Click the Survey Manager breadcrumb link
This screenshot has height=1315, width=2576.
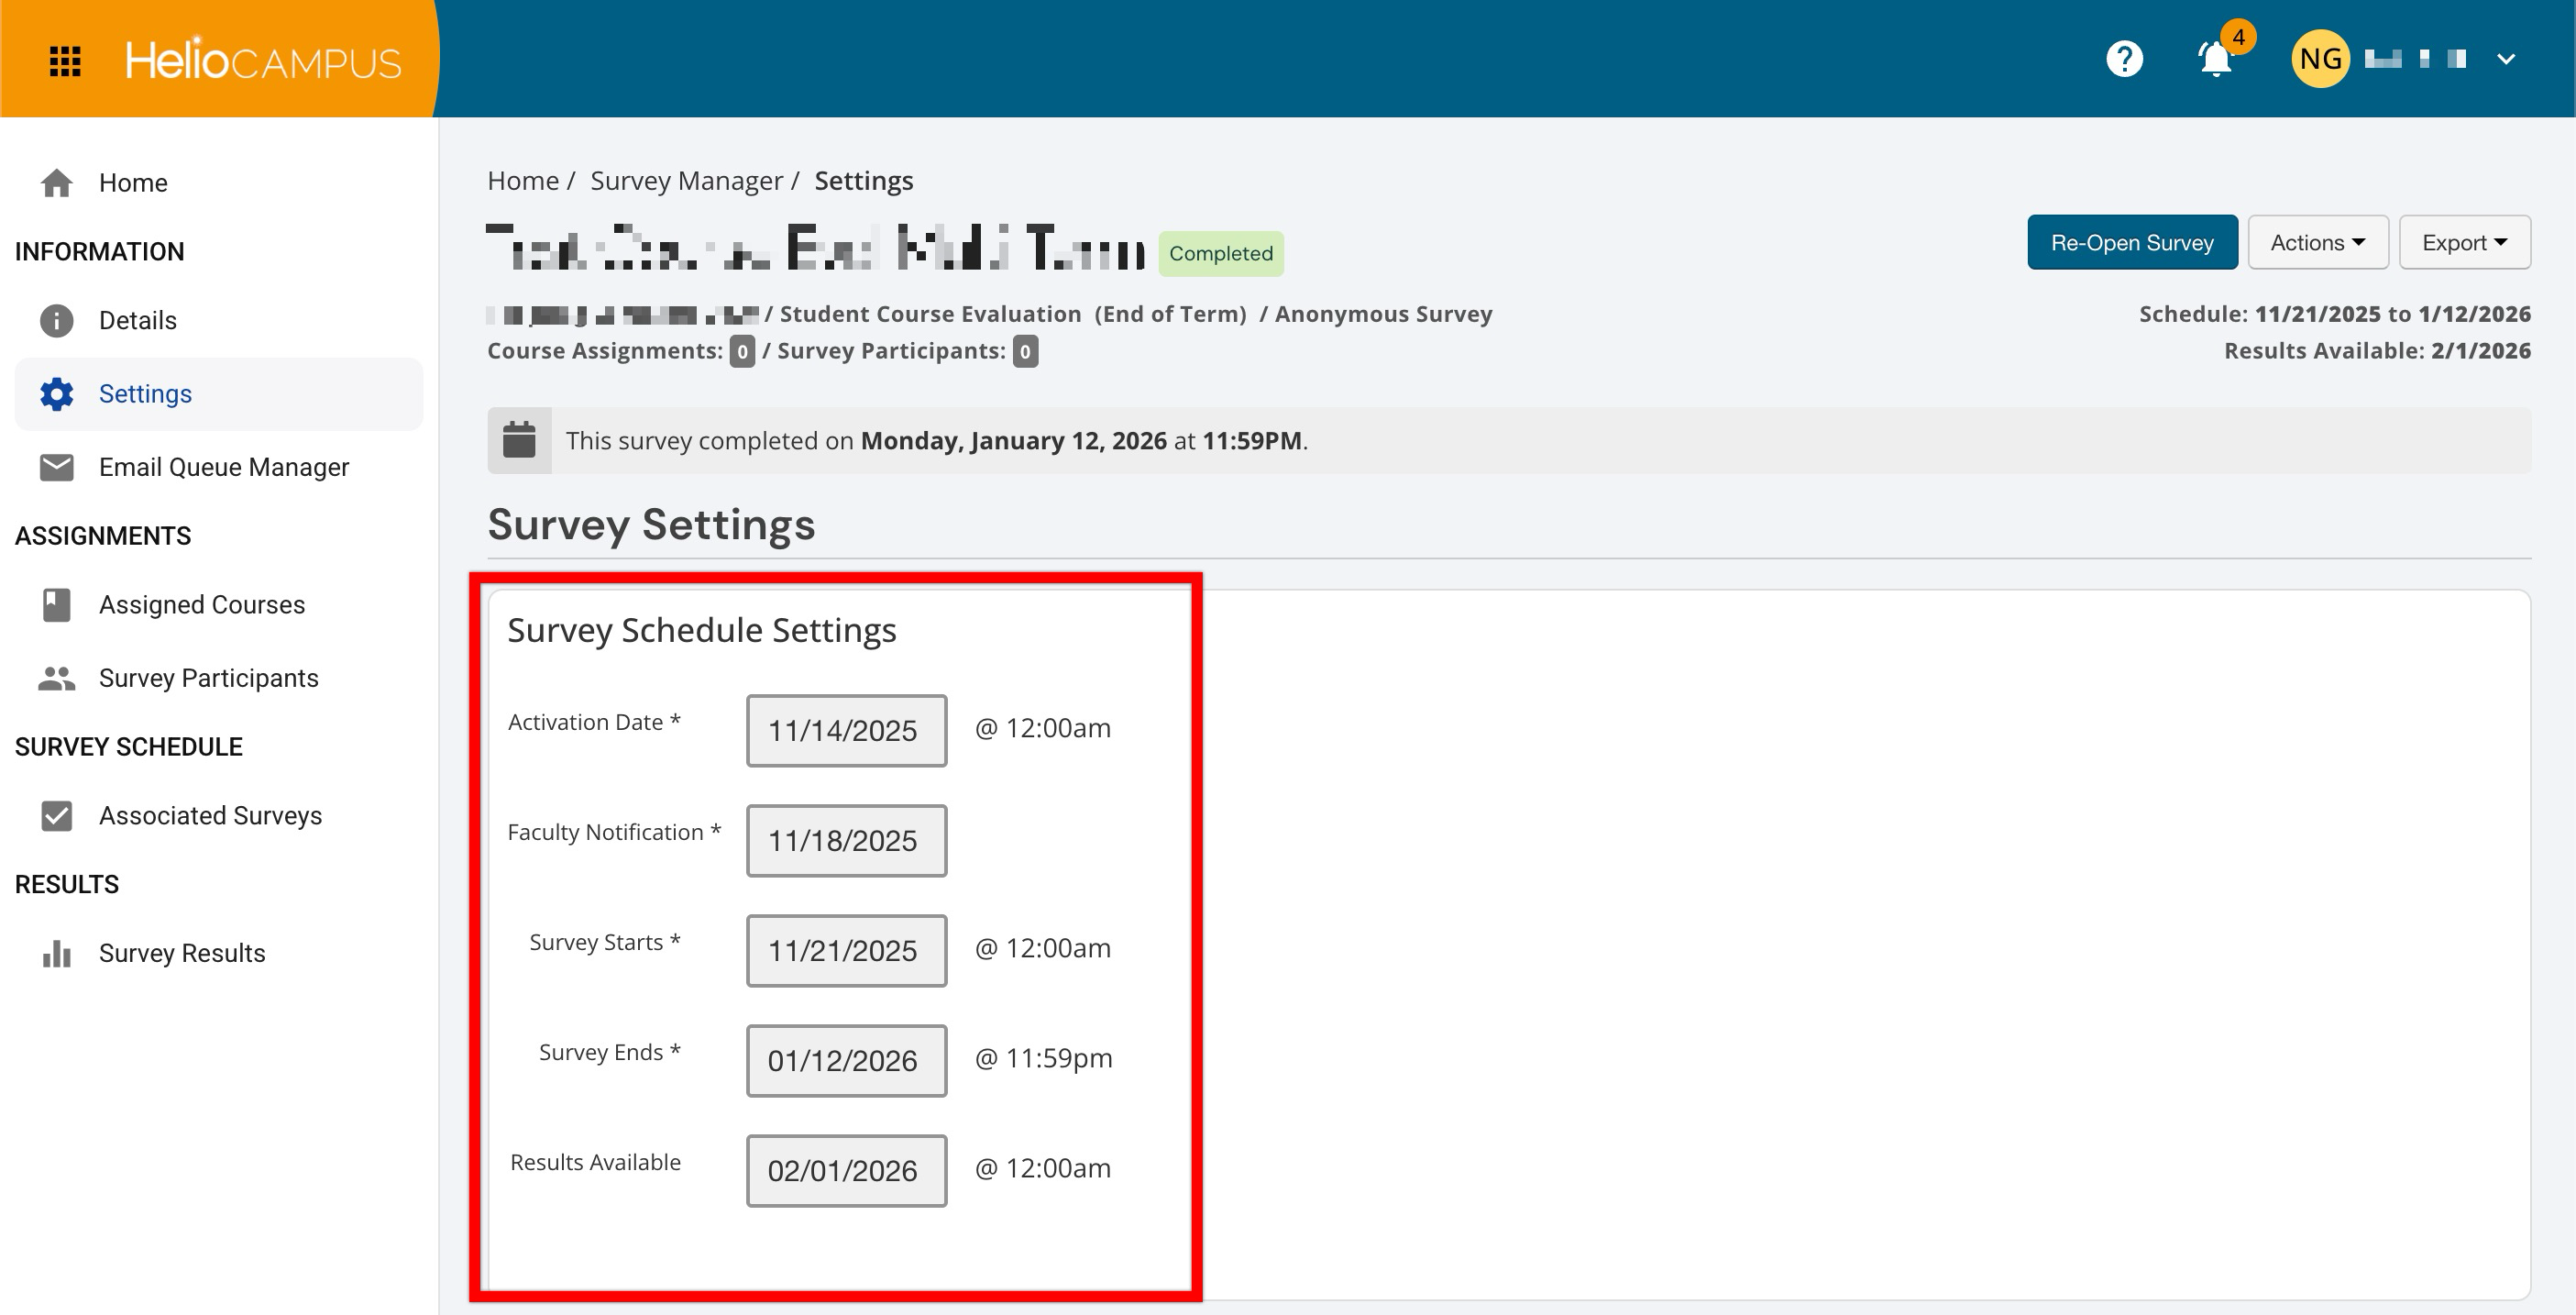(686, 181)
